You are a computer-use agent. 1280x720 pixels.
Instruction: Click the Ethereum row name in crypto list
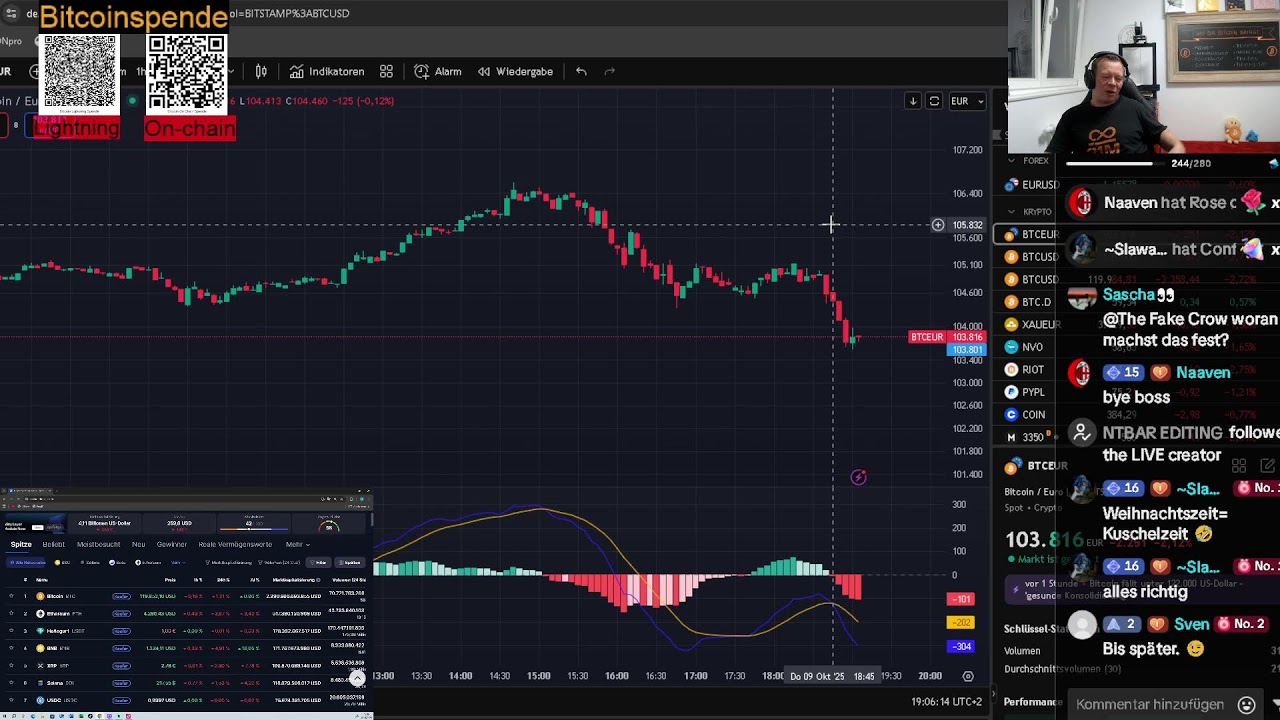click(57, 613)
